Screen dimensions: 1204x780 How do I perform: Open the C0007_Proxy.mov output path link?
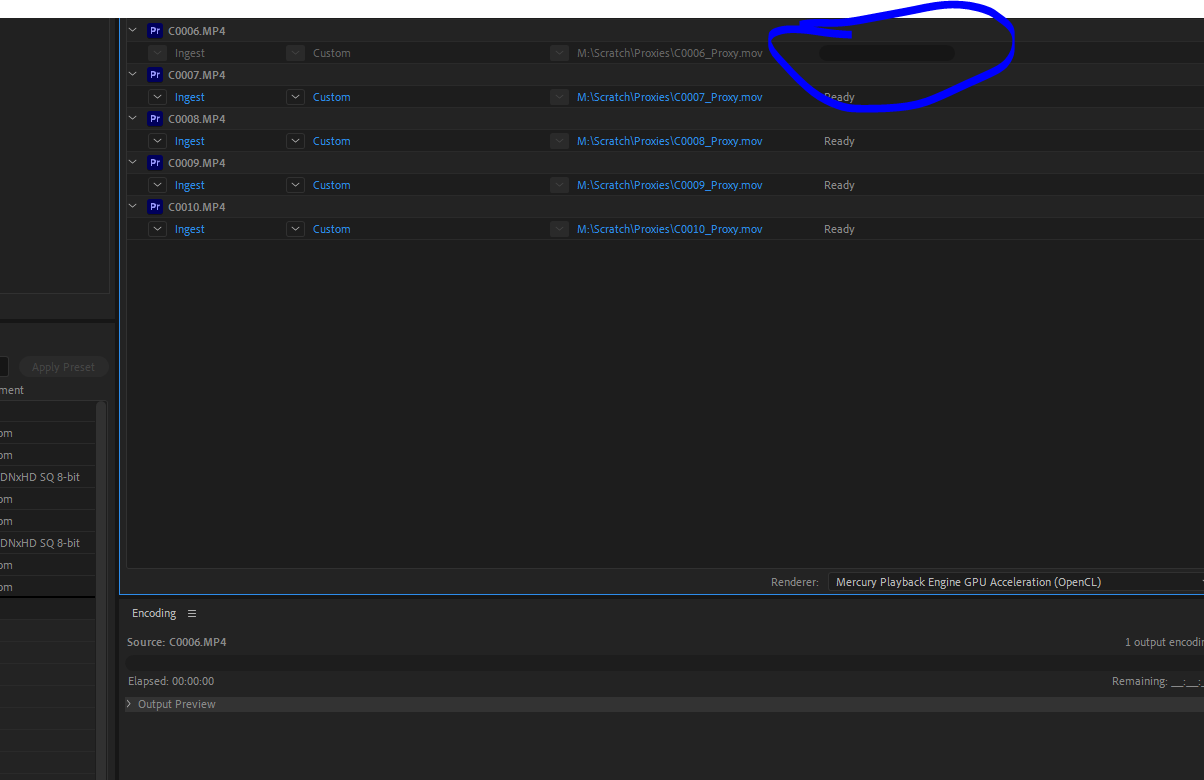point(670,96)
